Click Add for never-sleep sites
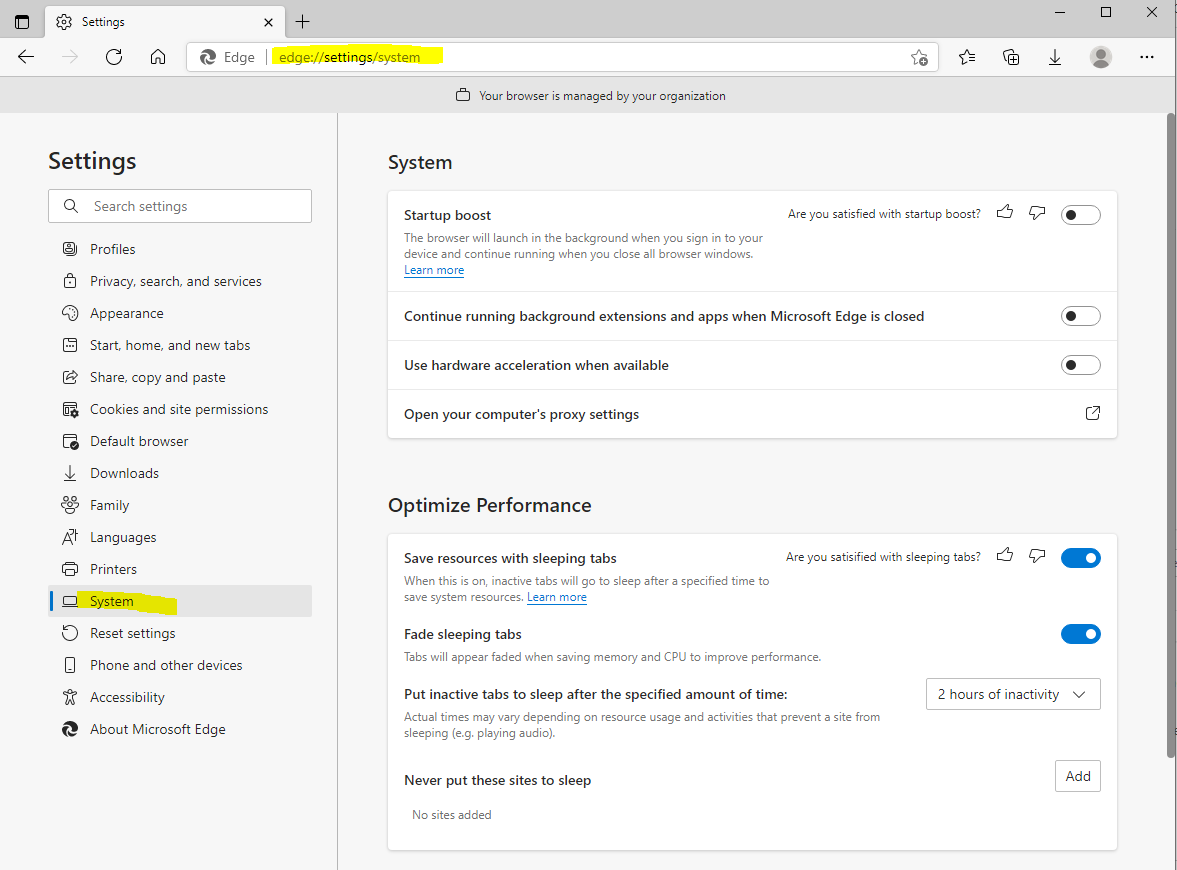1177x870 pixels. pyautogui.click(x=1077, y=776)
